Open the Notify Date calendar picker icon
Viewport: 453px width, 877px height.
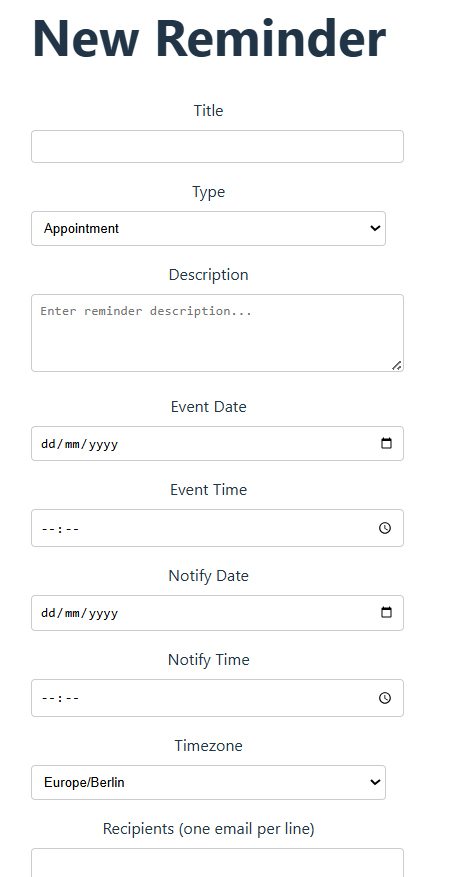pyautogui.click(x=386, y=612)
